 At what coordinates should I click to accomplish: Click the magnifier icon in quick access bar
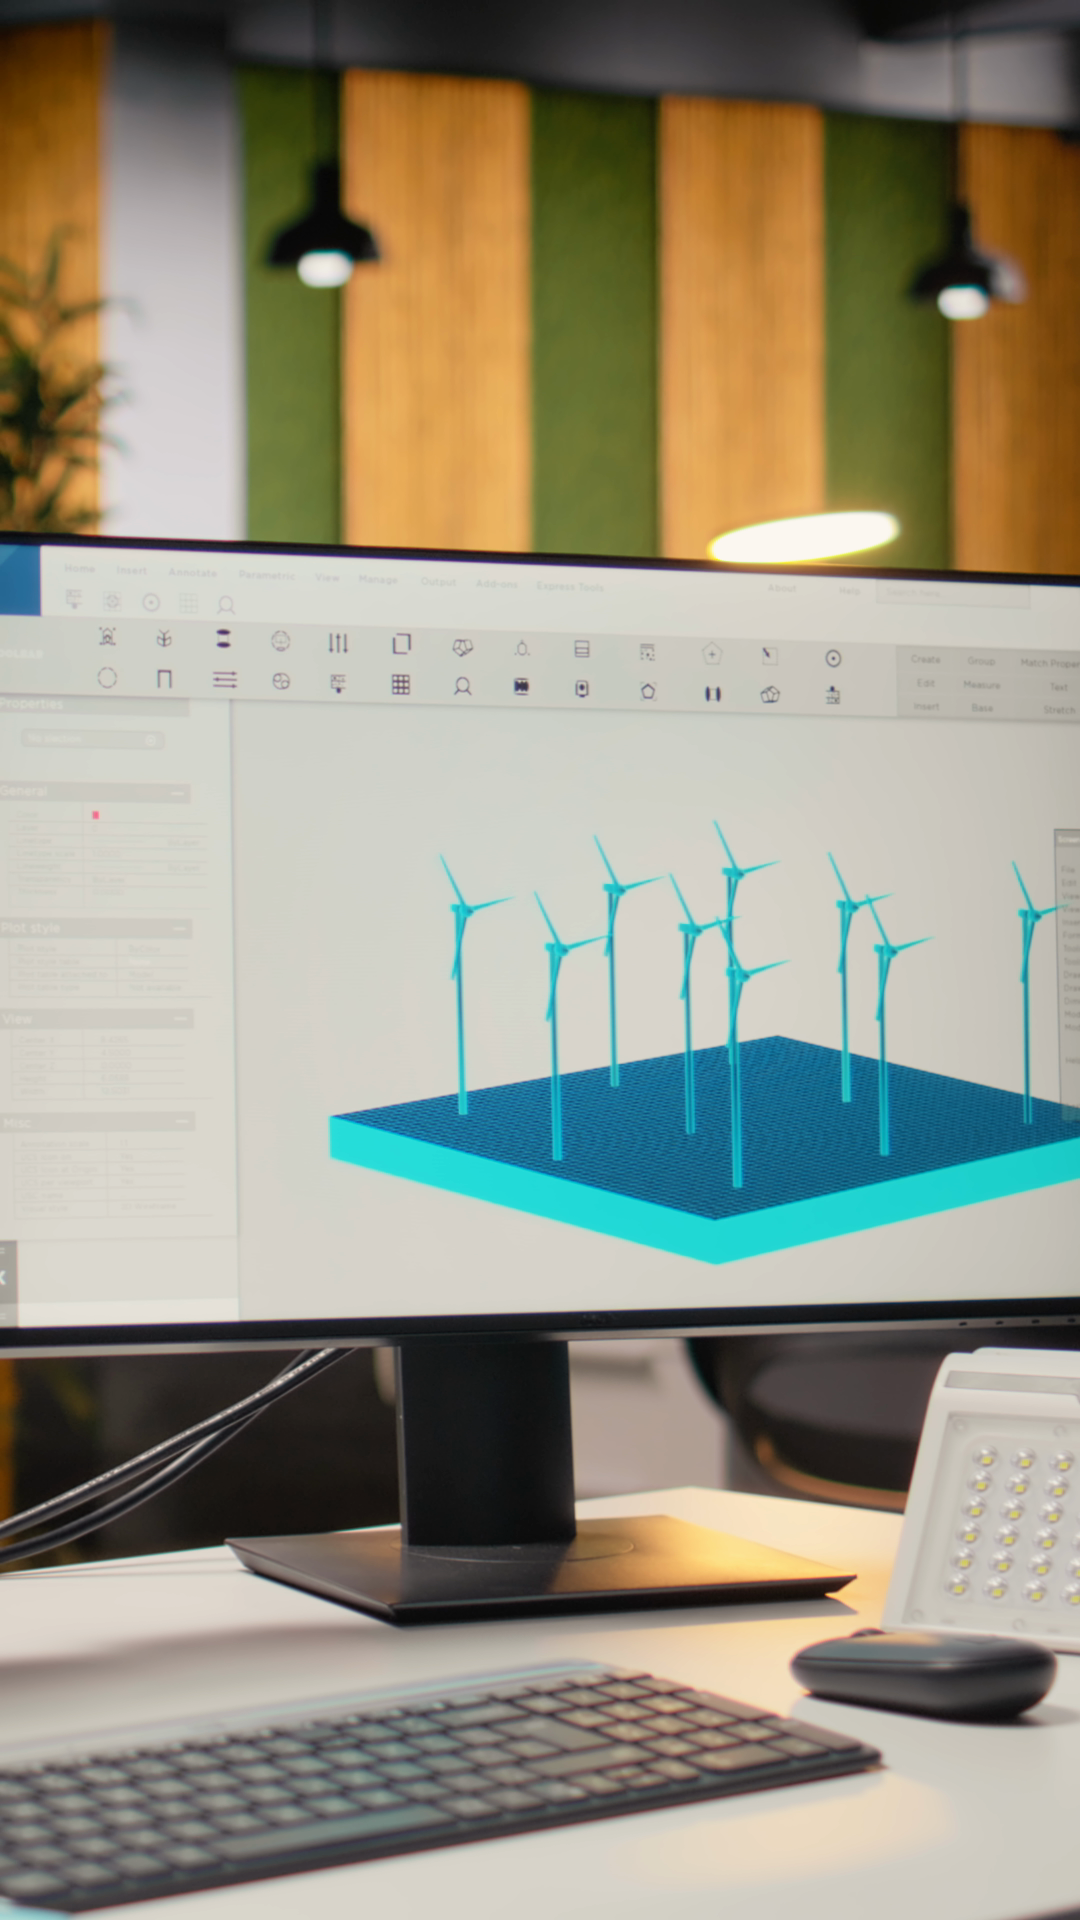tap(226, 605)
